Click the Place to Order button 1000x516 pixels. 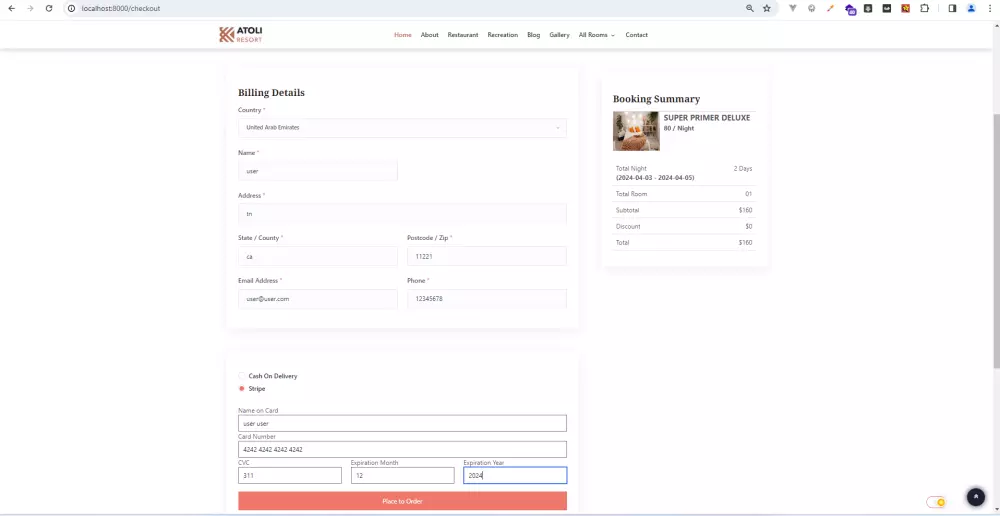pyautogui.click(x=402, y=501)
